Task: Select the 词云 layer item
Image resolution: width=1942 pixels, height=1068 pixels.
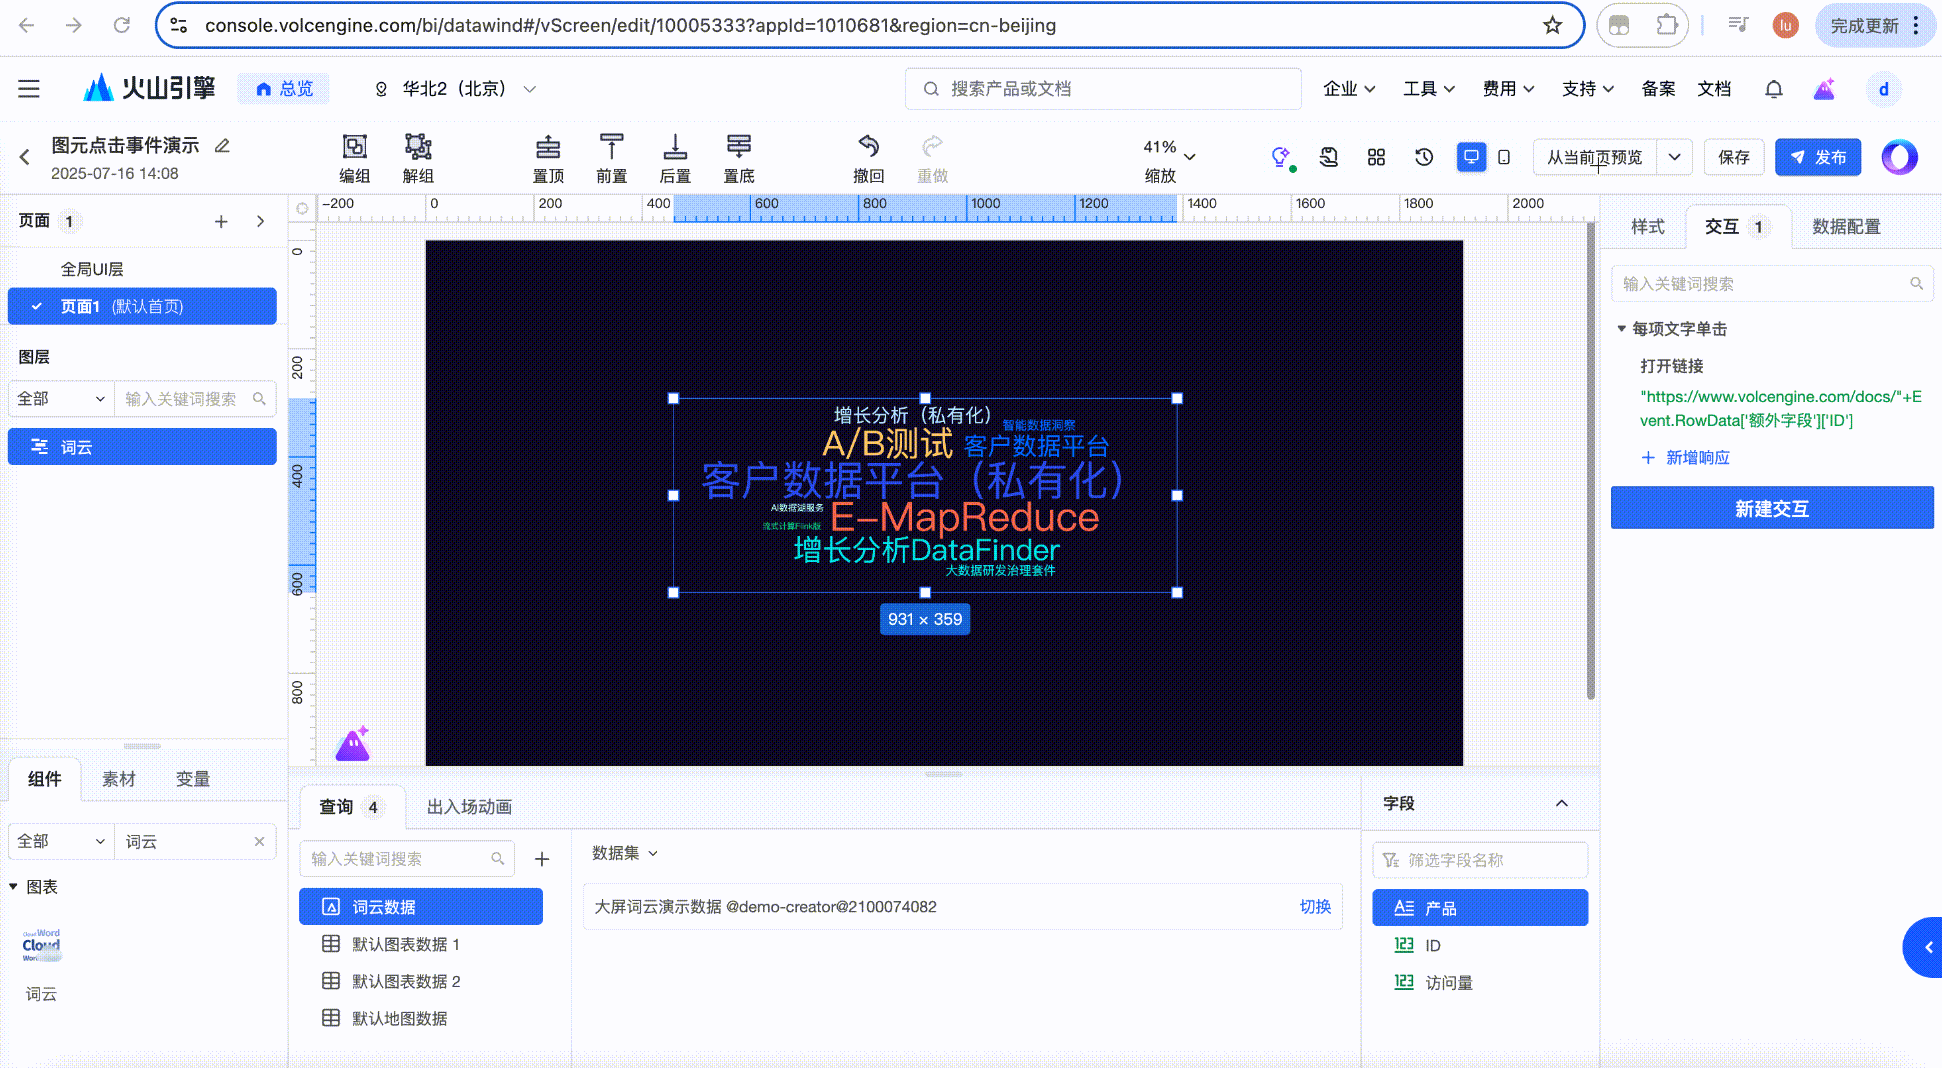Action: (x=142, y=447)
